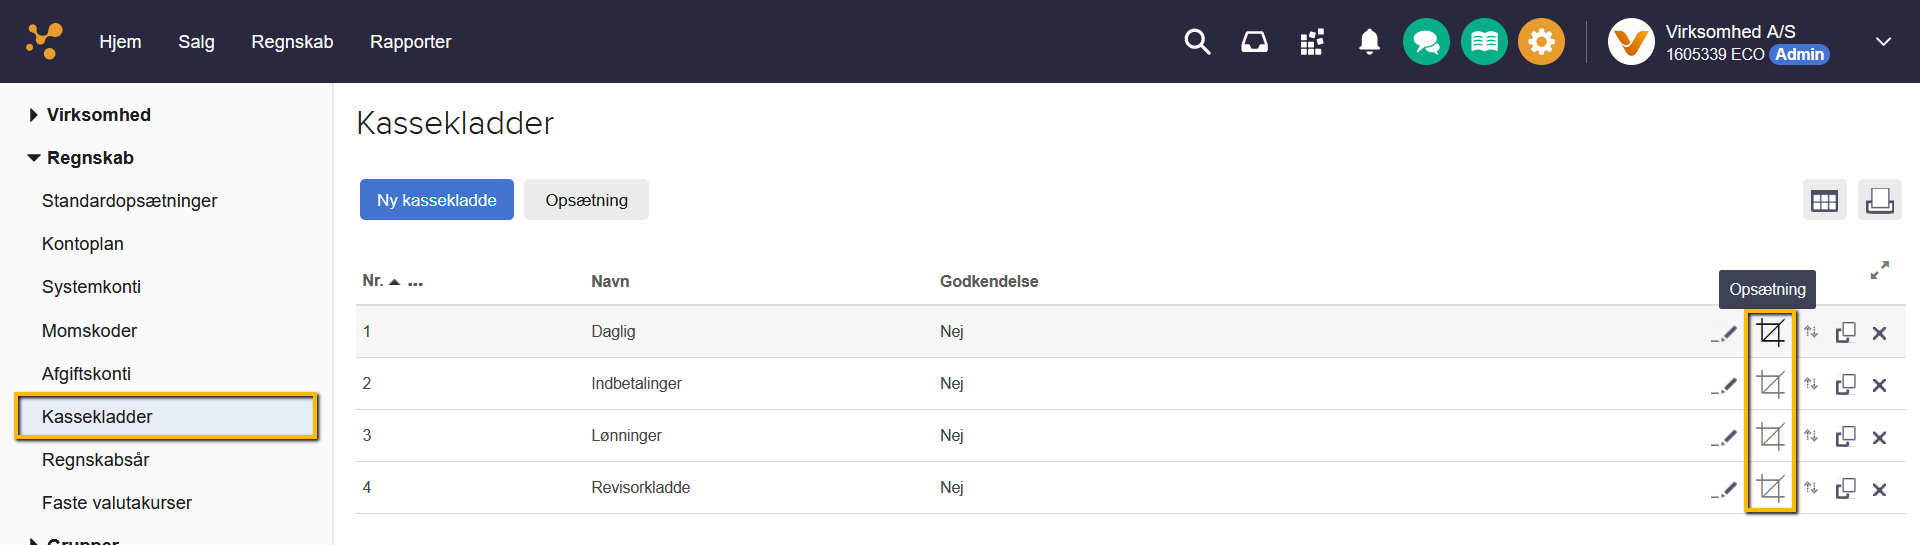Open the green book help icon

[x=1484, y=42]
